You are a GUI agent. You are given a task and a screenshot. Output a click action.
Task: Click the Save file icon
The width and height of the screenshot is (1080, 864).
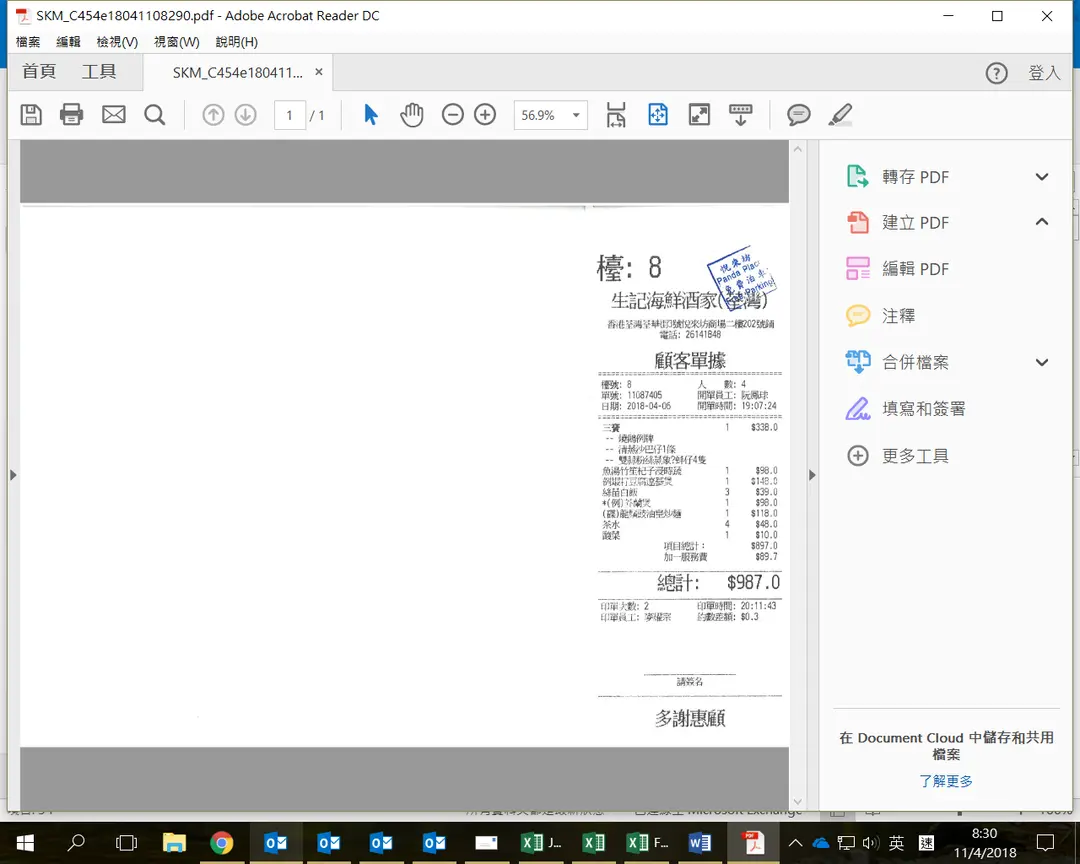coord(32,115)
